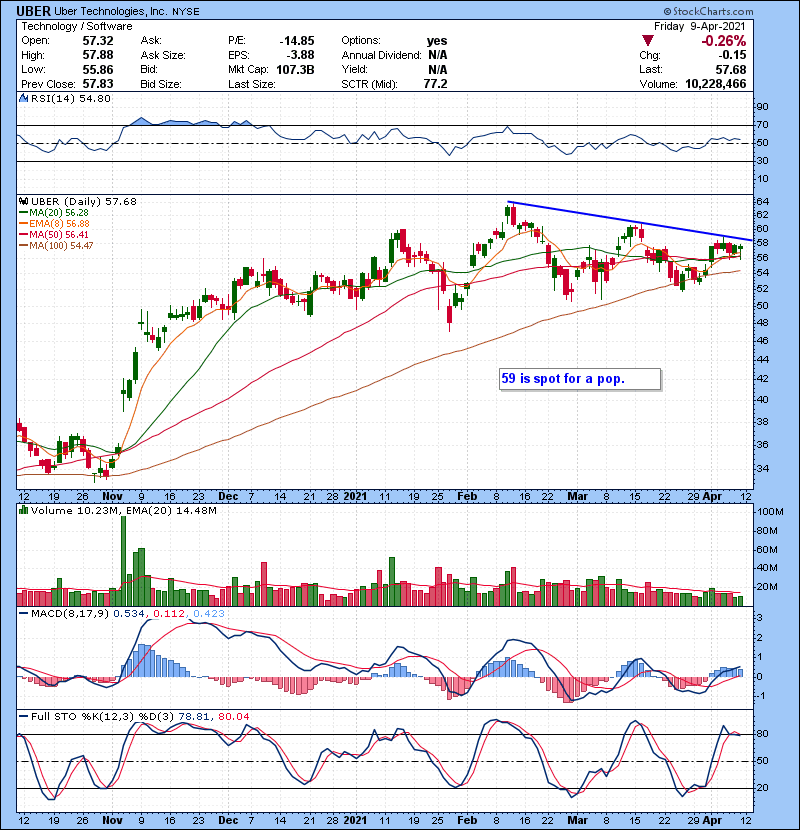Viewport: 800px width, 830px height.
Task: Click the volume bars icon beside Volume
Action: 23,510
